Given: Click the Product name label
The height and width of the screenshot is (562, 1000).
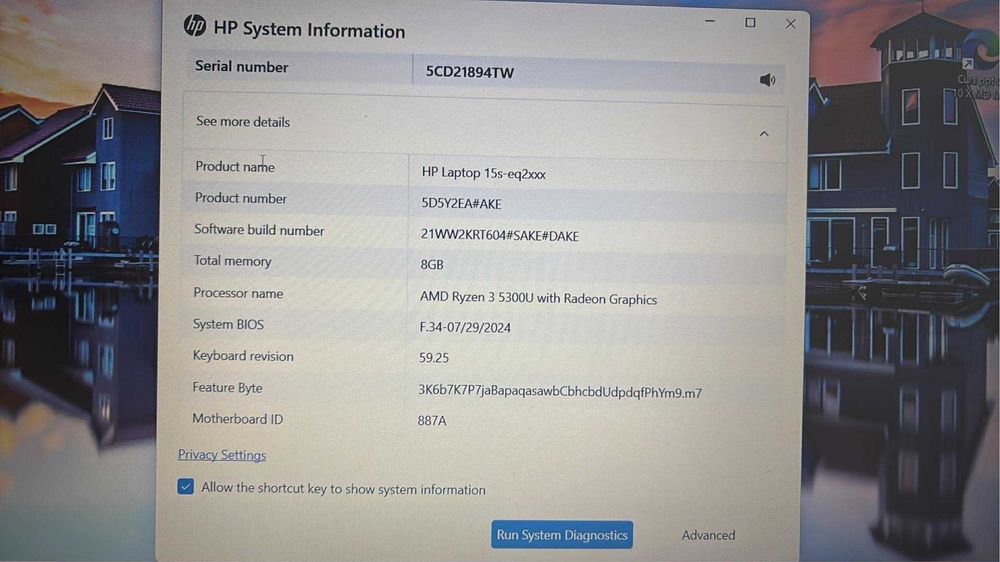Looking at the screenshot, I should click(x=235, y=166).
